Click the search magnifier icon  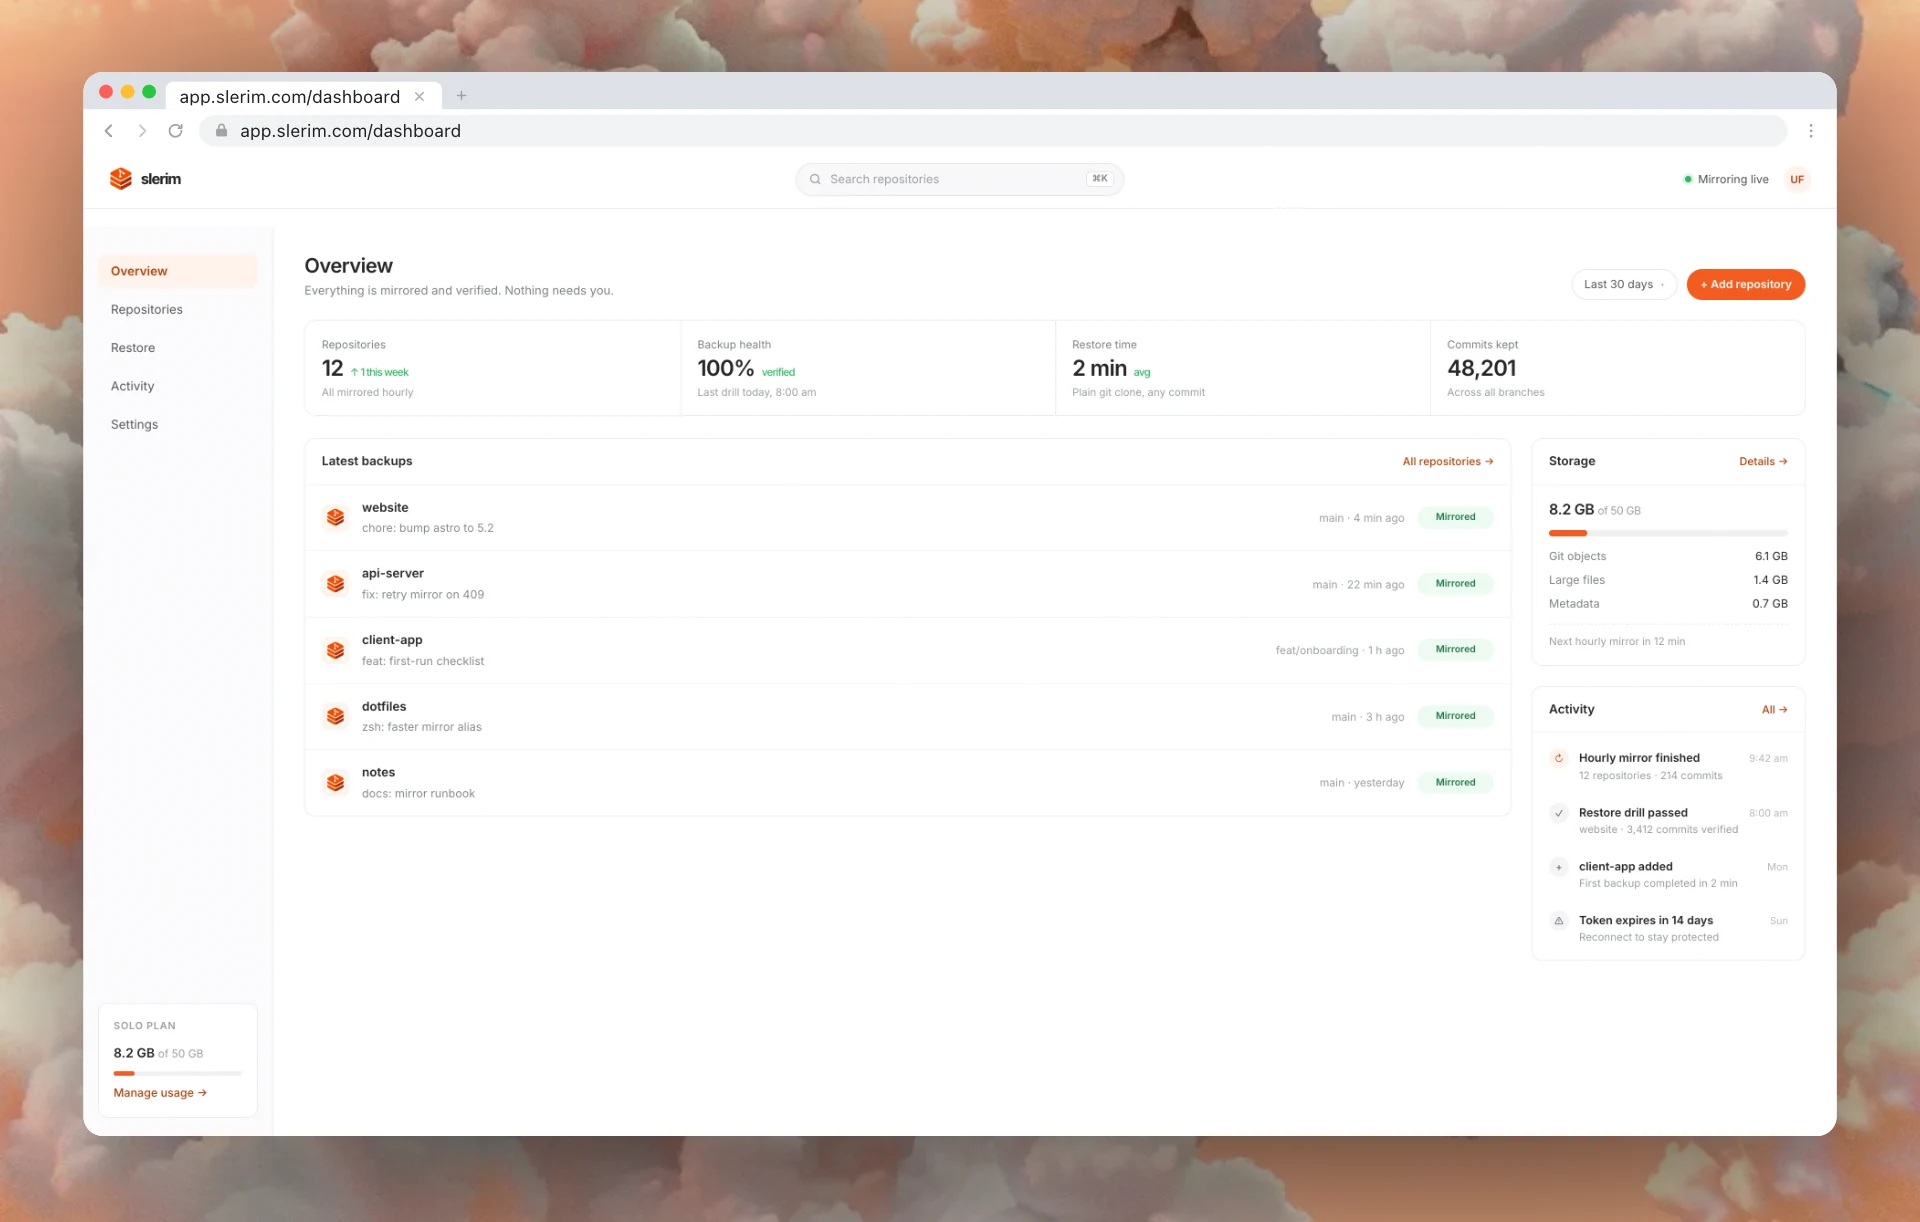815,179
